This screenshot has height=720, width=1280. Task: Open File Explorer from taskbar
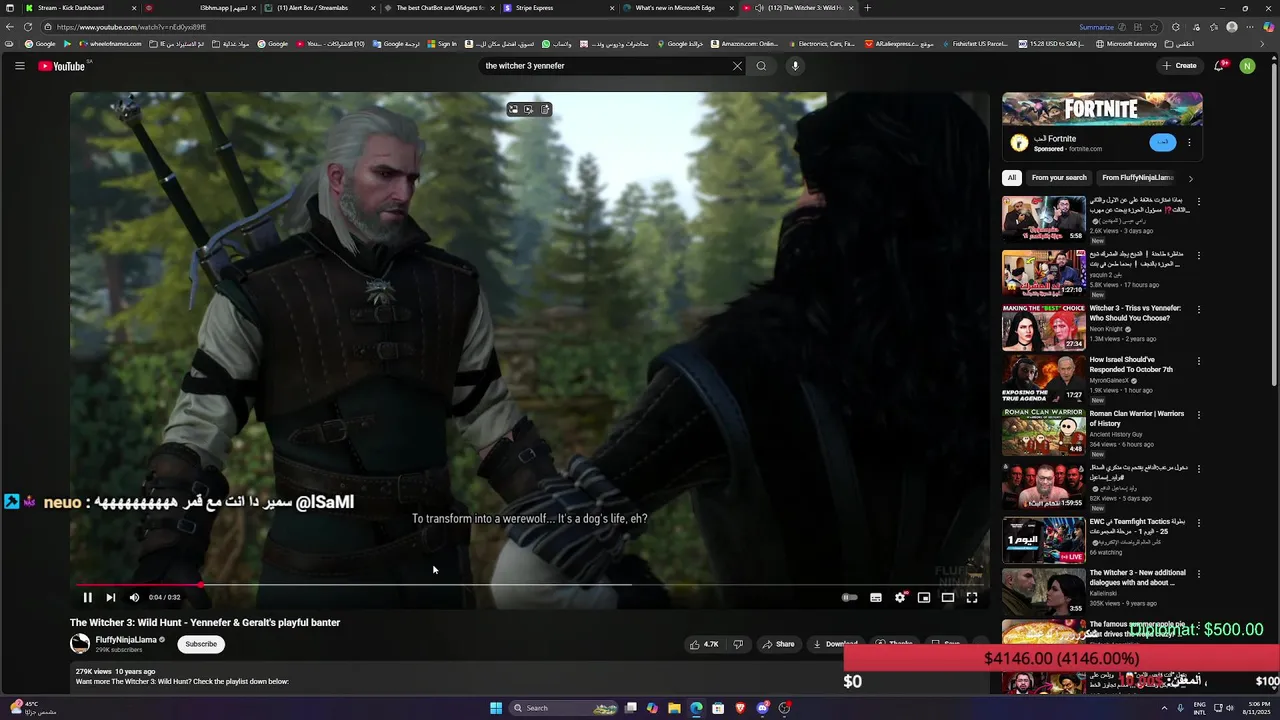pos(674,708)
